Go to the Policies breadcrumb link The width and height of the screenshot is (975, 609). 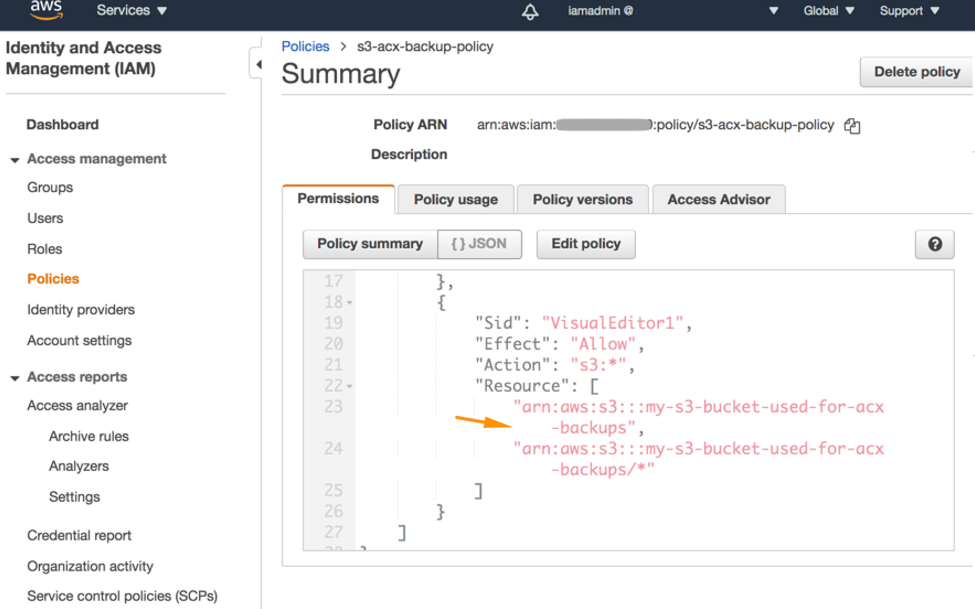(x=305, y=47)
